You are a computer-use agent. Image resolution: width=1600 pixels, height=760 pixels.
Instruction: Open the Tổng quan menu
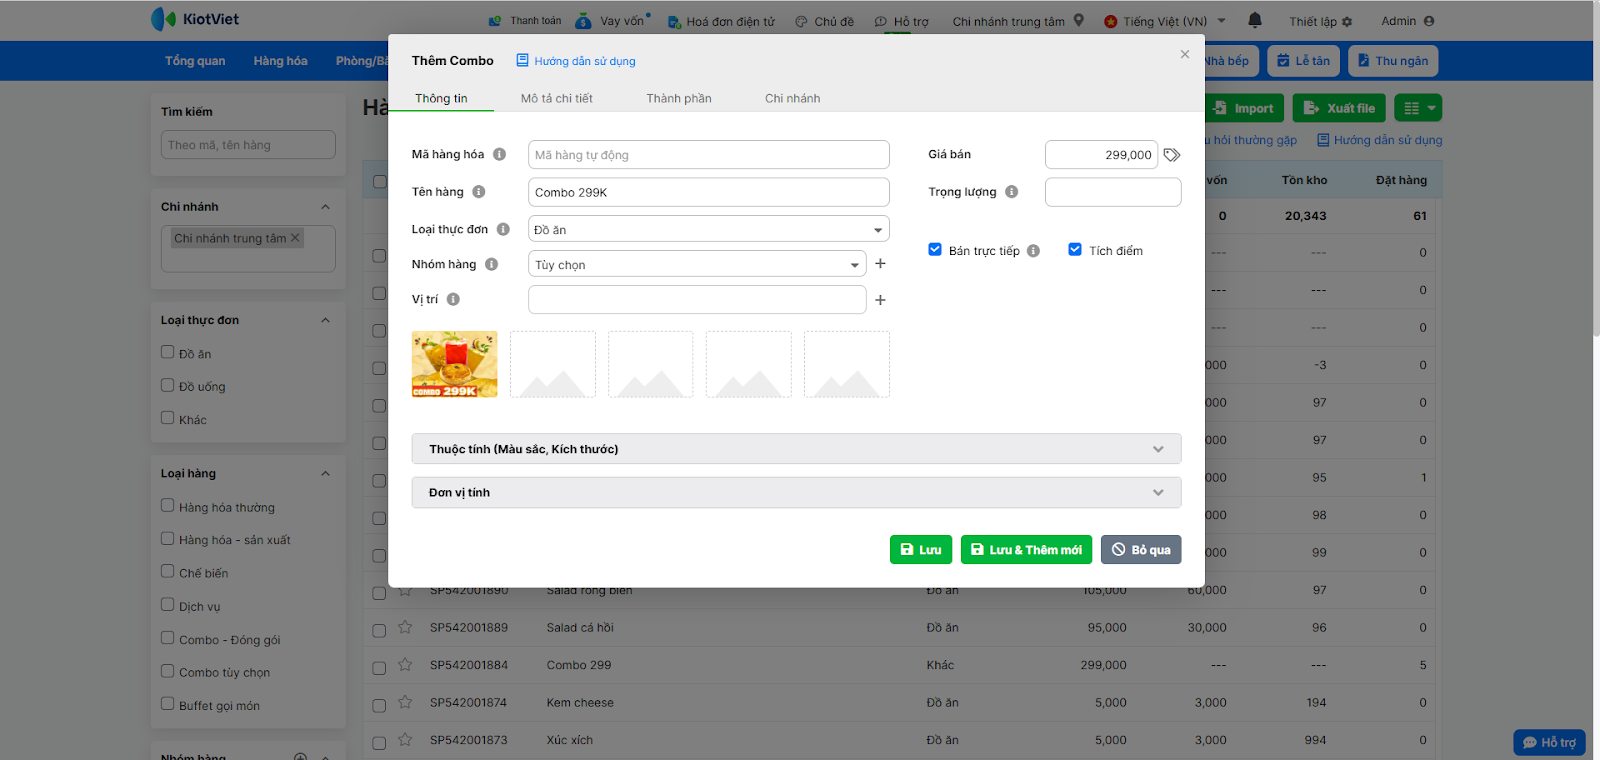tap(195, 61)
